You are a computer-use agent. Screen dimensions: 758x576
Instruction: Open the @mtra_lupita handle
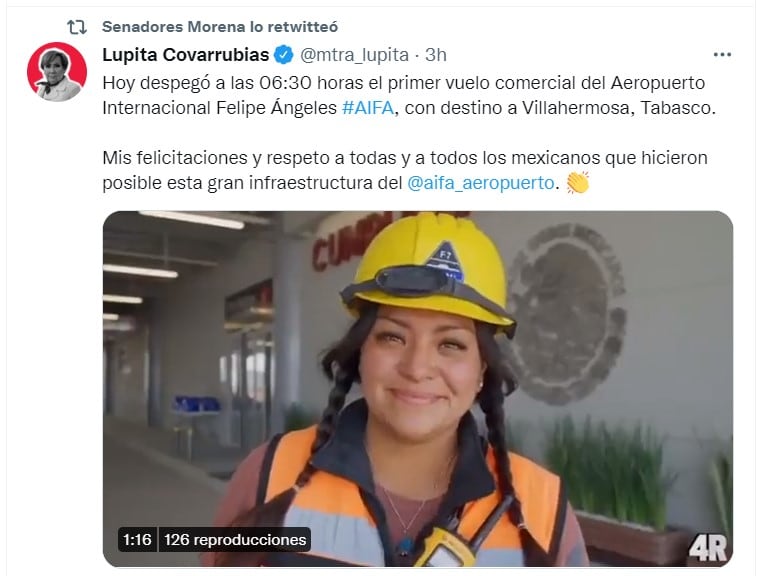coord(354,55)
